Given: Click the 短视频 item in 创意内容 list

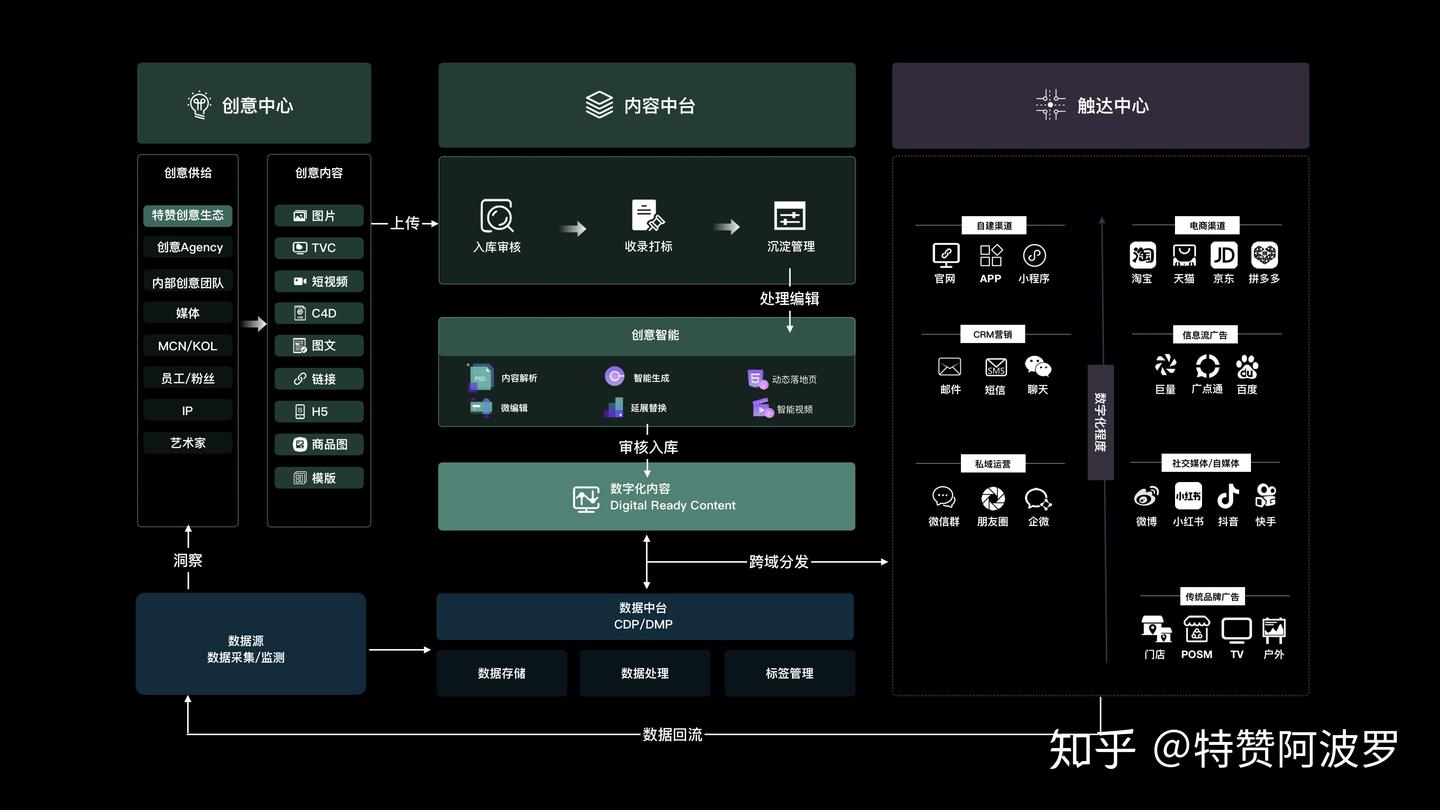Looking at the screenshot, I should click(318, 281).
